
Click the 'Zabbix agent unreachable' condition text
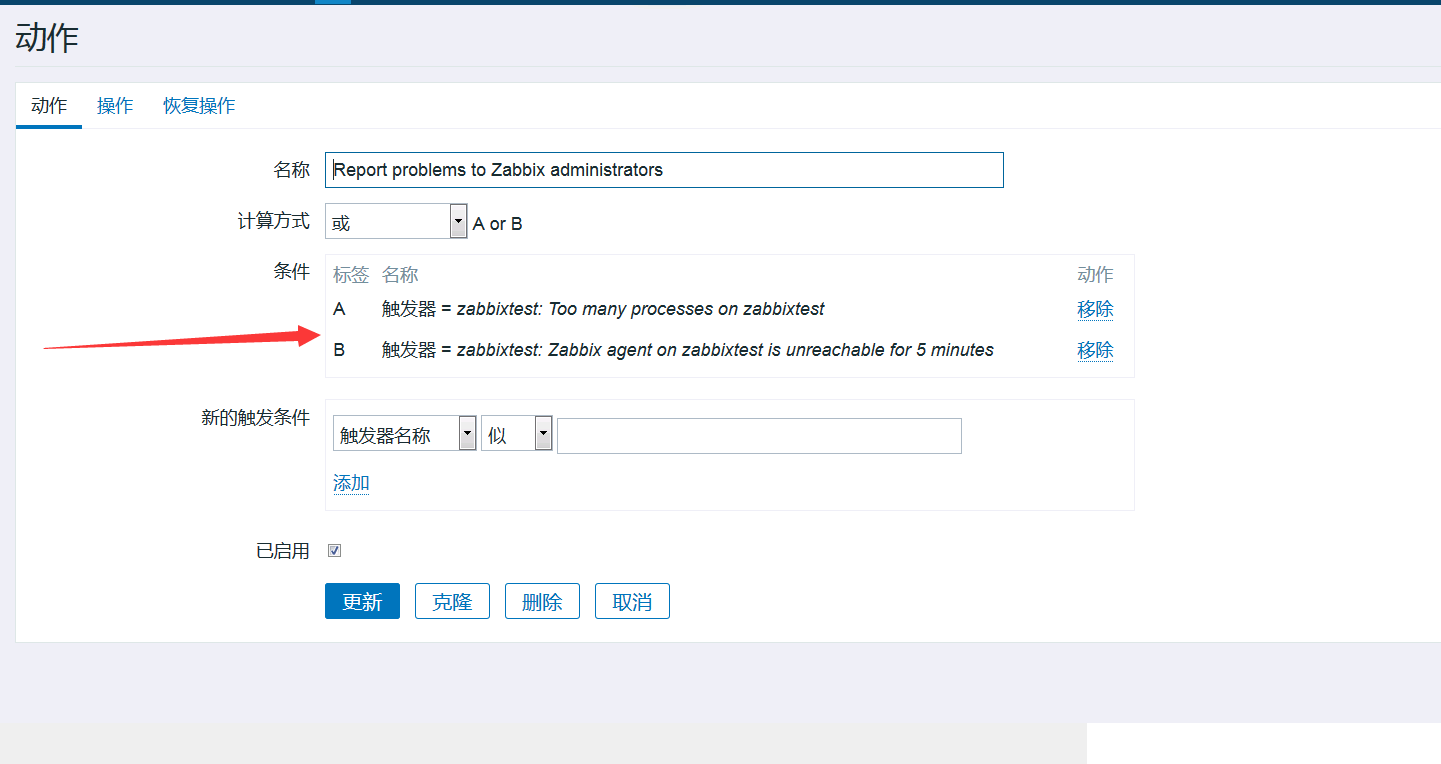point(688,350)
